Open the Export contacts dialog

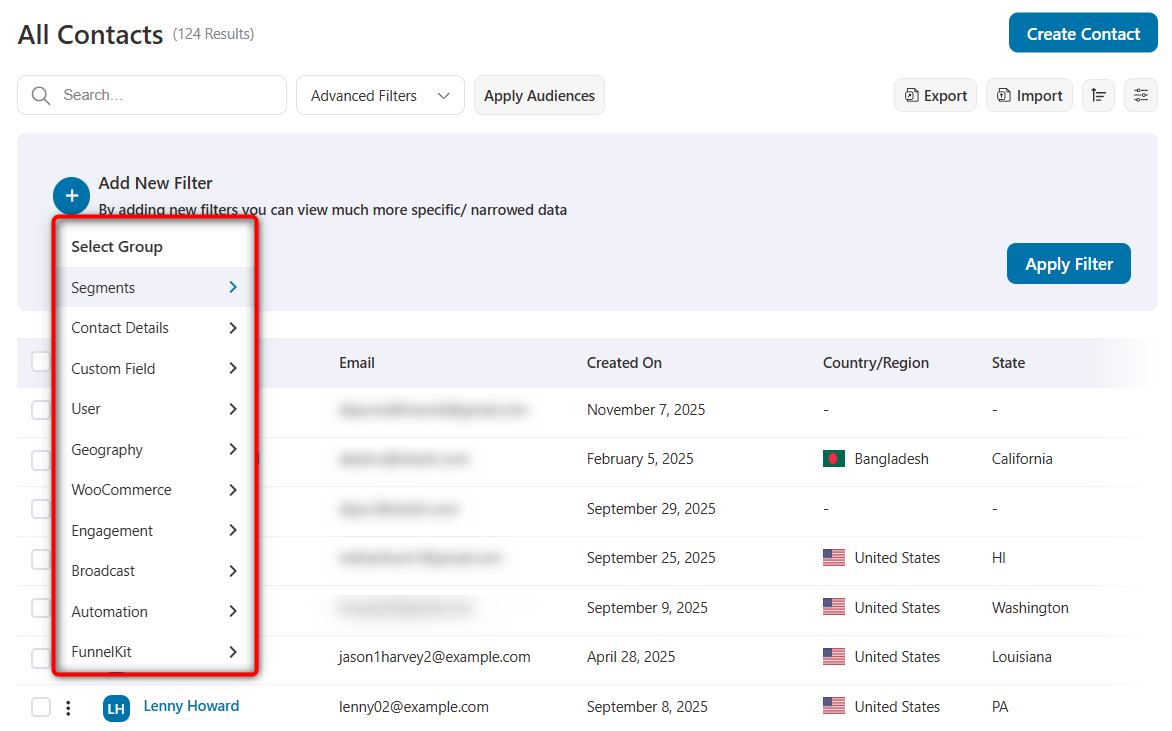point(935,94)
